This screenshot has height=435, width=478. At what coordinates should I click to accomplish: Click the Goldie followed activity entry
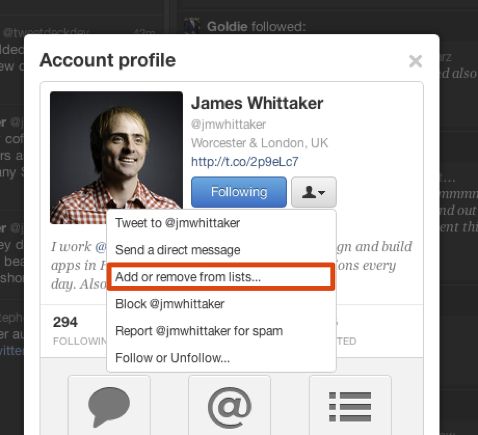[x=256, y=26]
